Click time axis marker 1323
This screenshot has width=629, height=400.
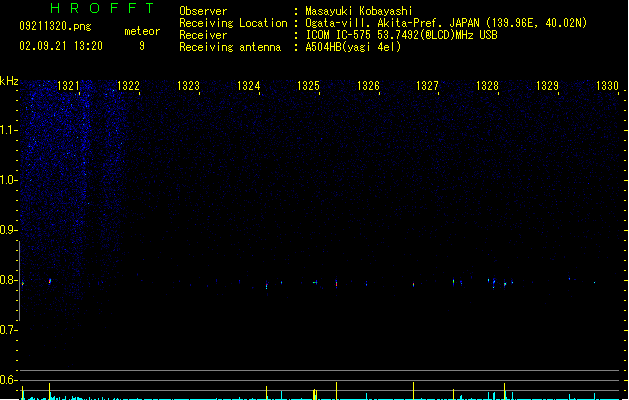(188, 86)
